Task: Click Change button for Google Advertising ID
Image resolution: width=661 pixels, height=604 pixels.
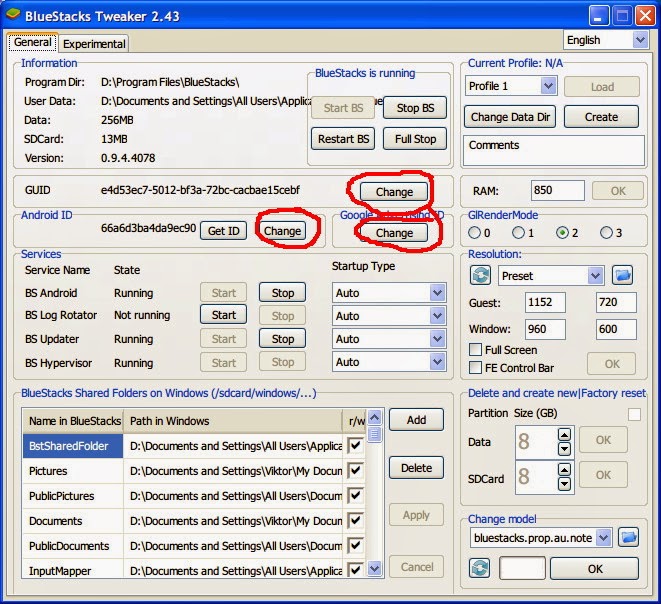Action: pyautogui.click(x=394, y=233)
